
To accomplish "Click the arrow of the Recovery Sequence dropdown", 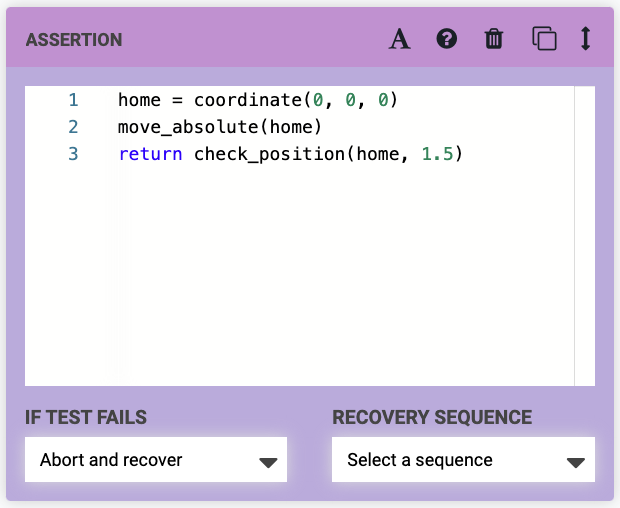I will (575, 462).
